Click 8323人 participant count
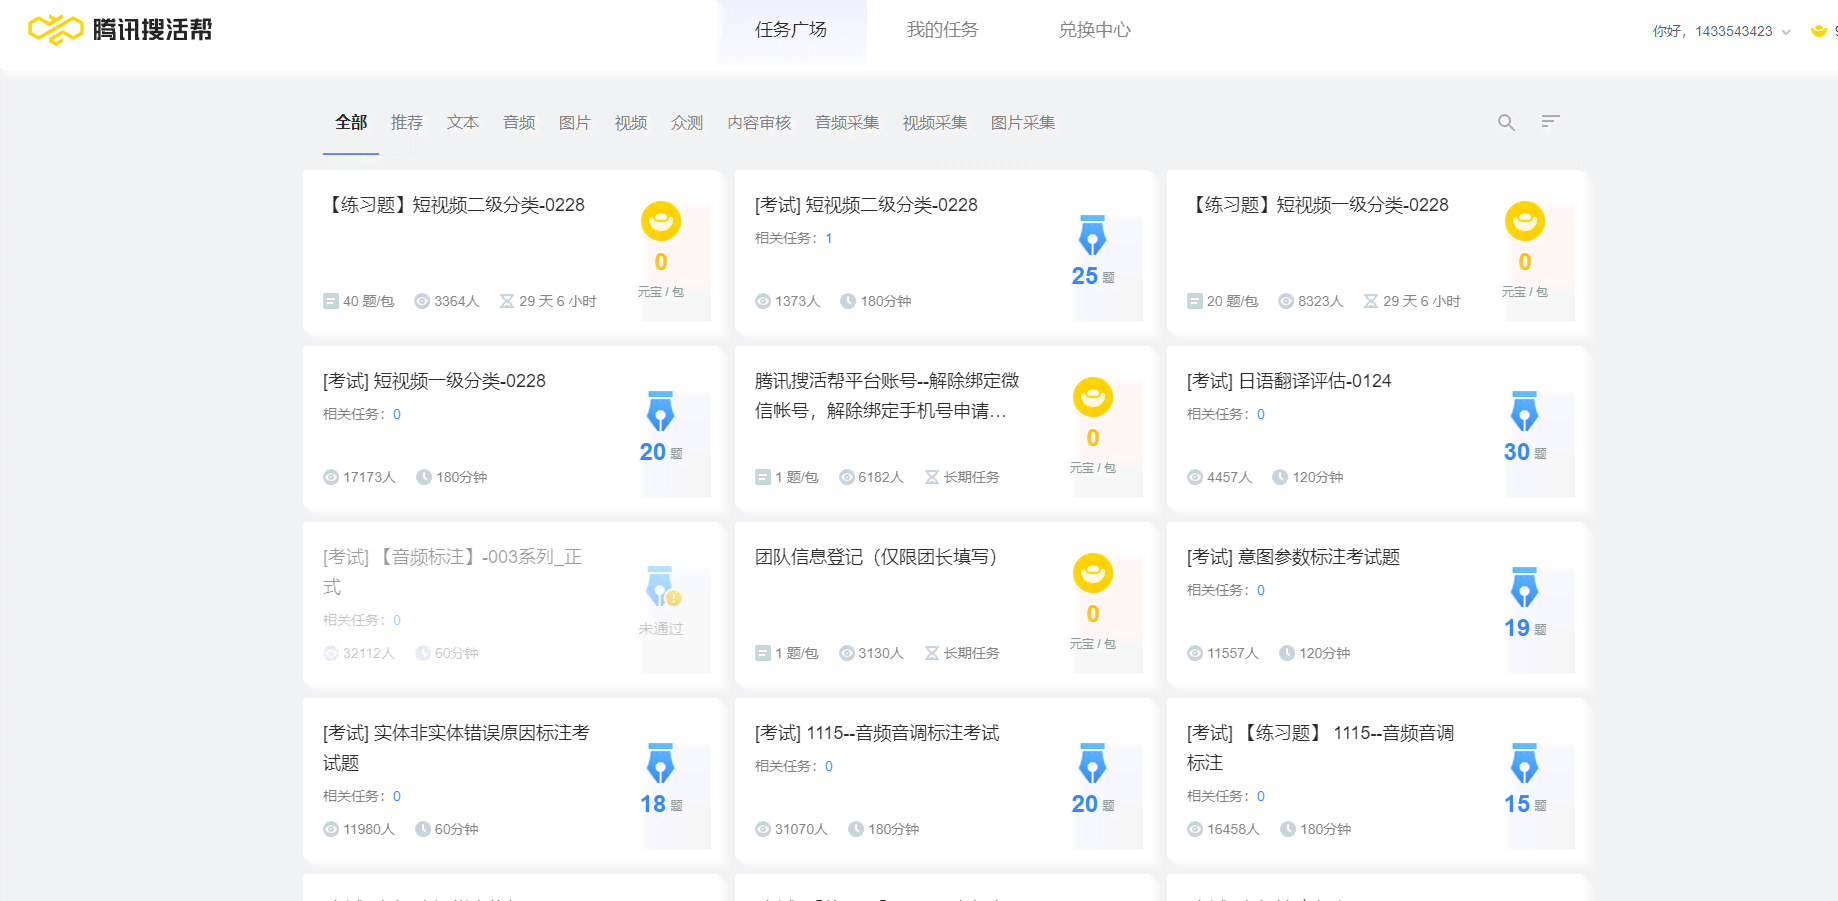 [x=1320, y=301]
